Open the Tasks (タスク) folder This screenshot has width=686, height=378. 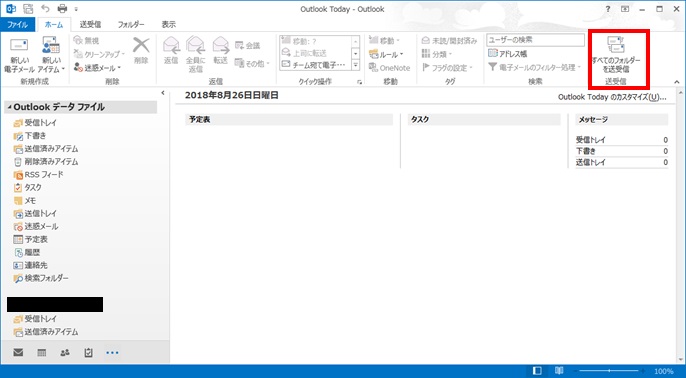(28, 188)
